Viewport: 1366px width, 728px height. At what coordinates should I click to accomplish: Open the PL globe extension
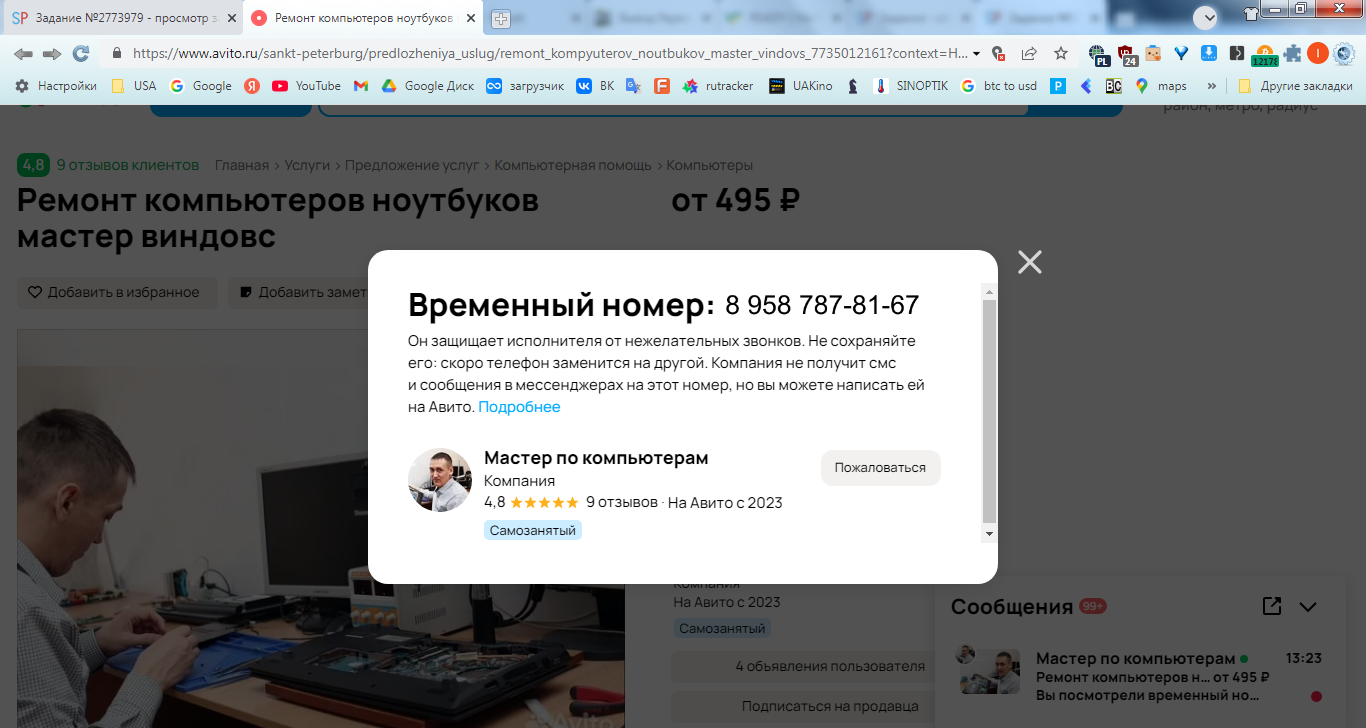point(1099,54)
